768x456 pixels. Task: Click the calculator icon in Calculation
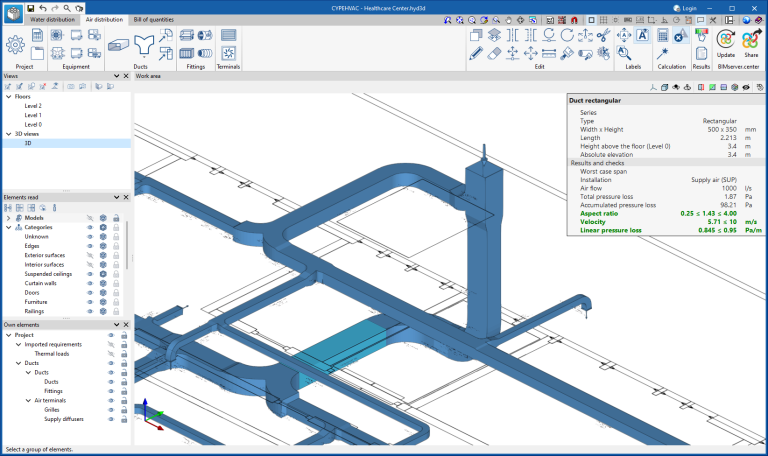663,35
